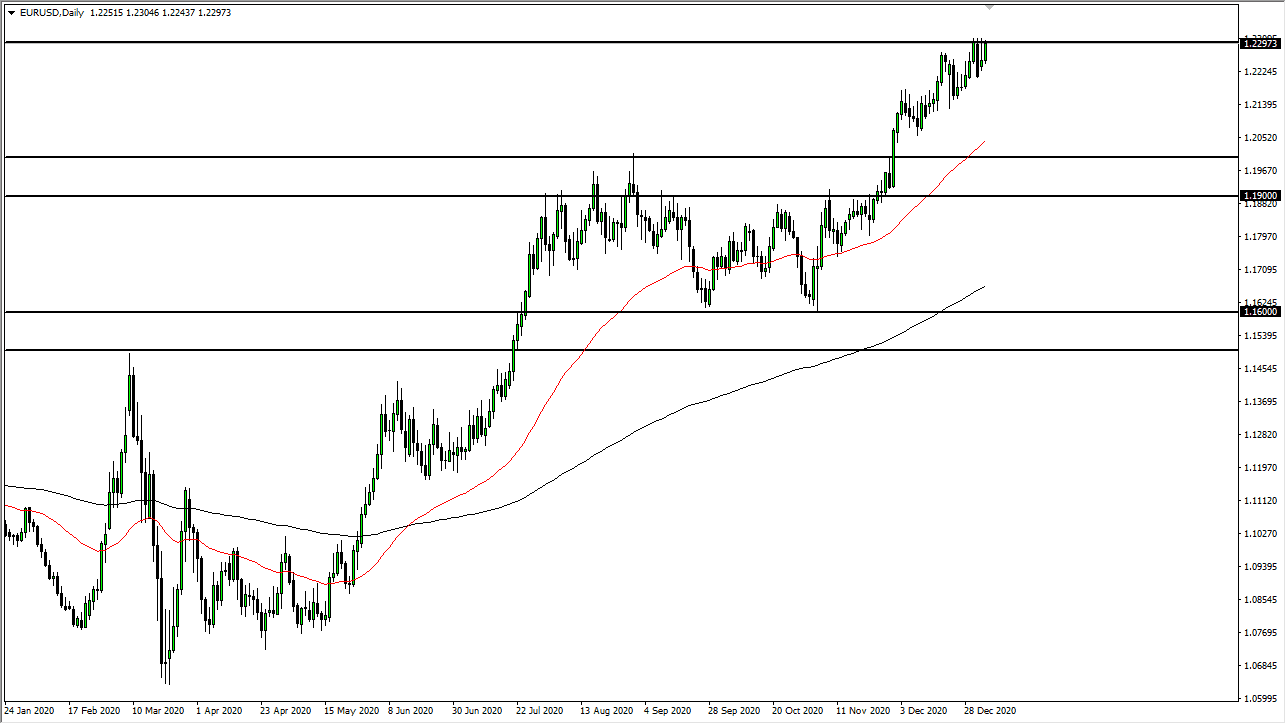Select the horizontal support line at 1.16000

click(x=400, y=311)
